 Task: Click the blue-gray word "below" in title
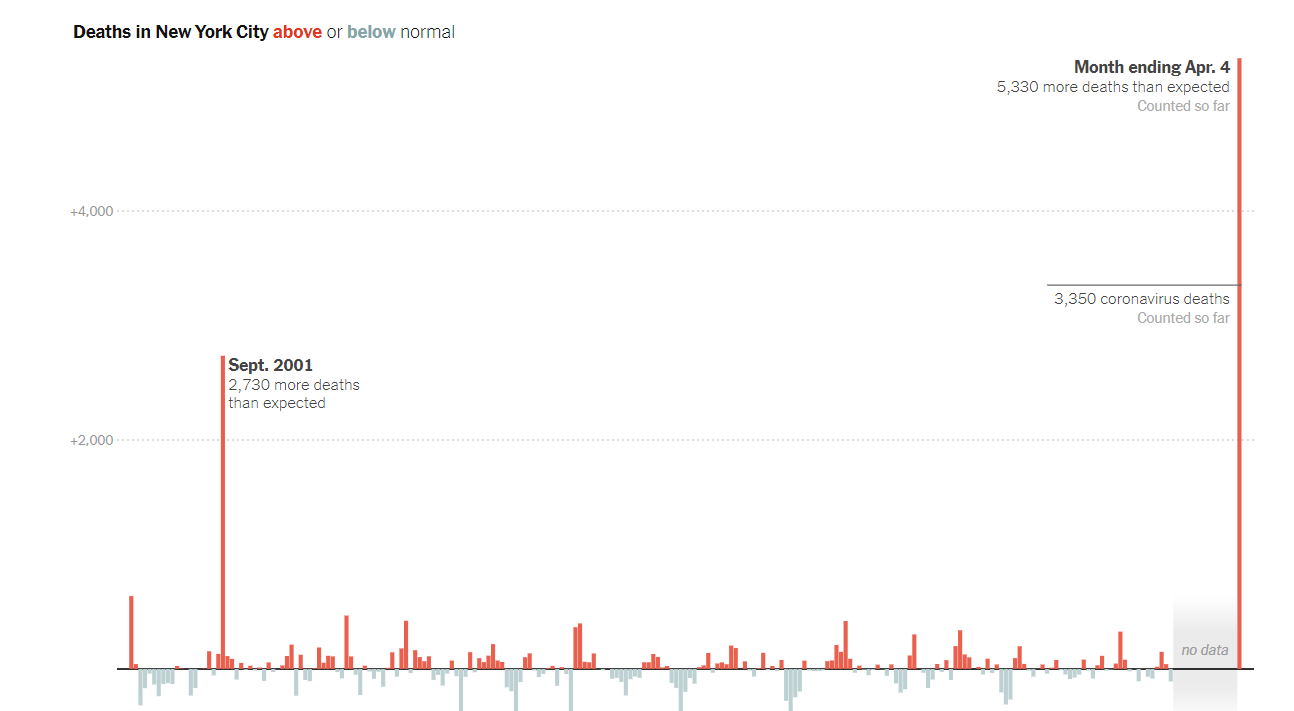click(371, 32)
